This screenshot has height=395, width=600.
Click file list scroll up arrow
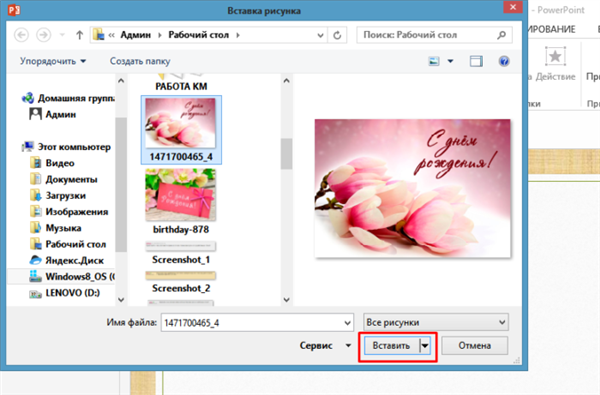[x=286, y=81]
